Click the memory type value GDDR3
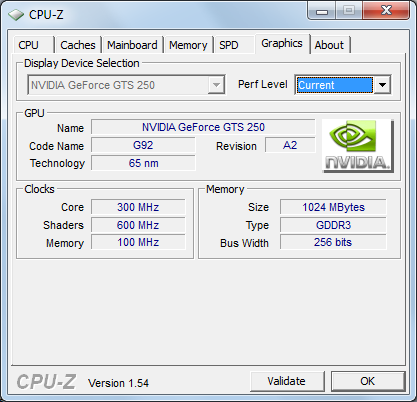Image resolution: width=417 pixels, height=402 pixels. click(333, 225)
